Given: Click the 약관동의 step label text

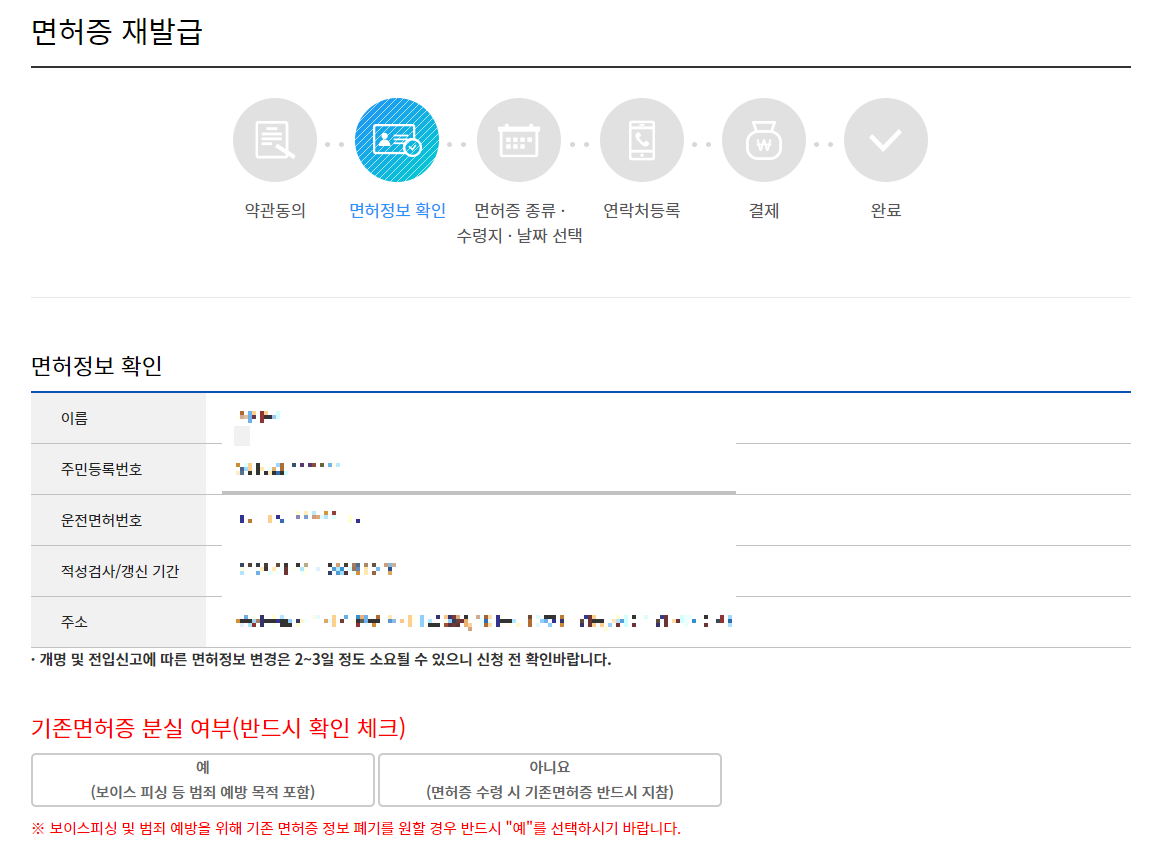Looking at the screenshot, I should [274, 210].
